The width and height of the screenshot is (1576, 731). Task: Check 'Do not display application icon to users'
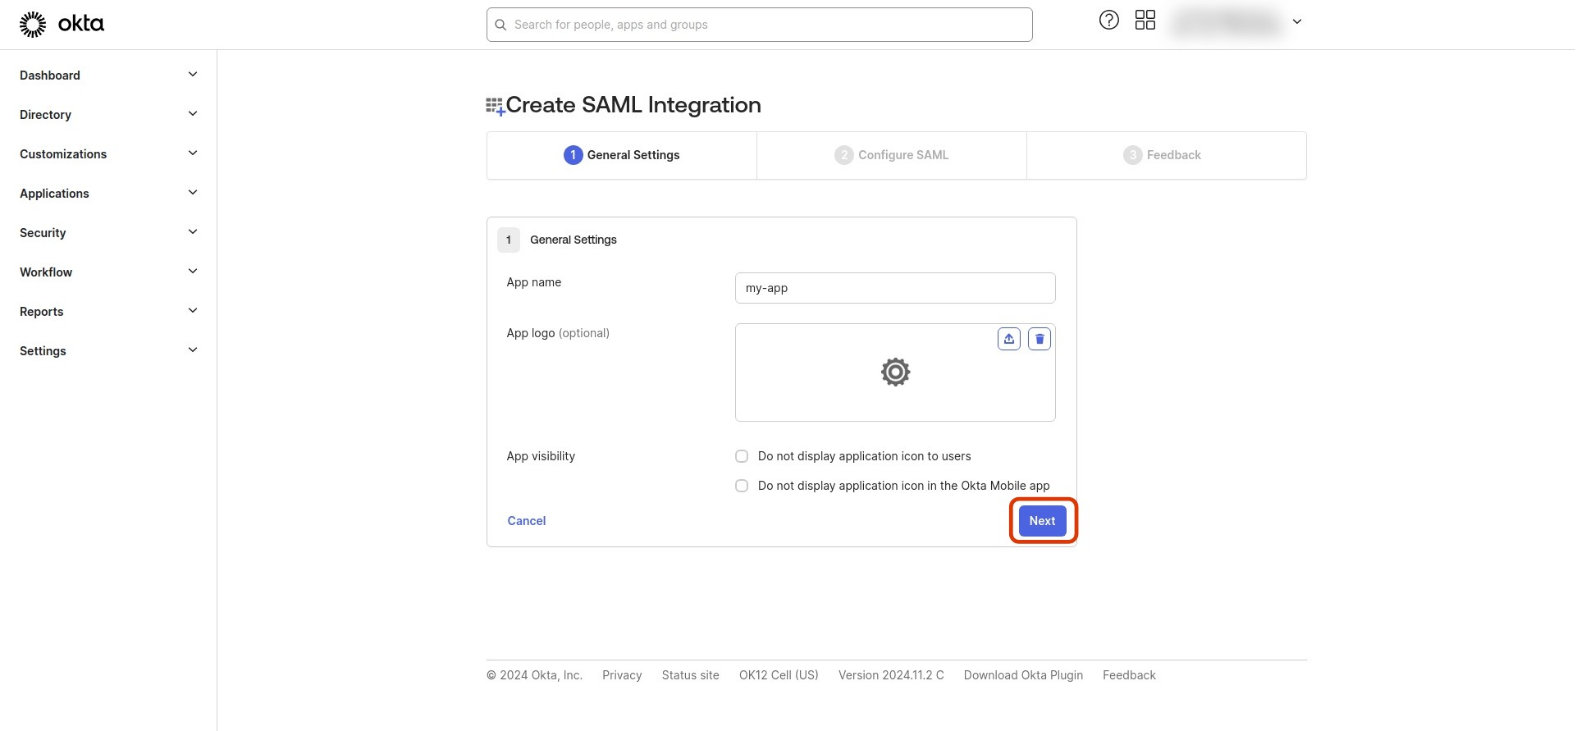pyautogui.click(x=742, y=456)
